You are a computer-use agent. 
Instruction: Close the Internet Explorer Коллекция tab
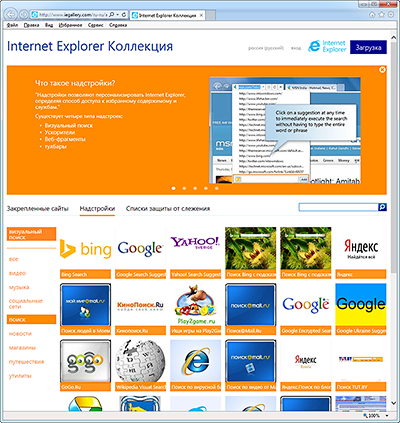click(x=201, y=15)
